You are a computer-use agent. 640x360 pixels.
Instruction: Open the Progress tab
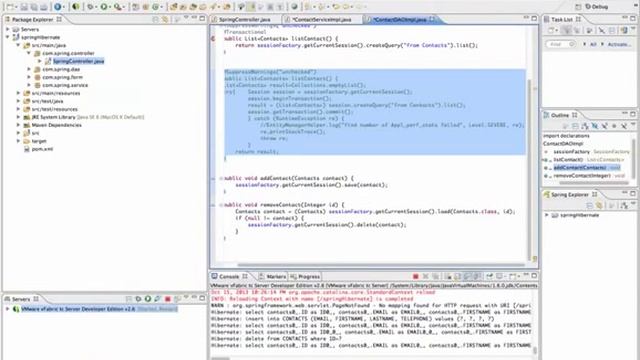[x=305, y=276]
